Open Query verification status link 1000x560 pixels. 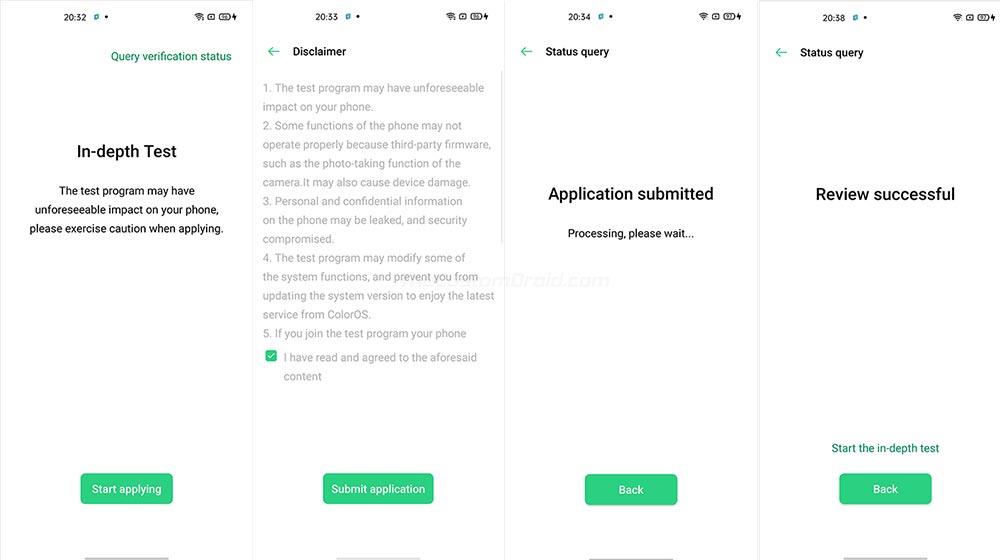click(171, 56)
